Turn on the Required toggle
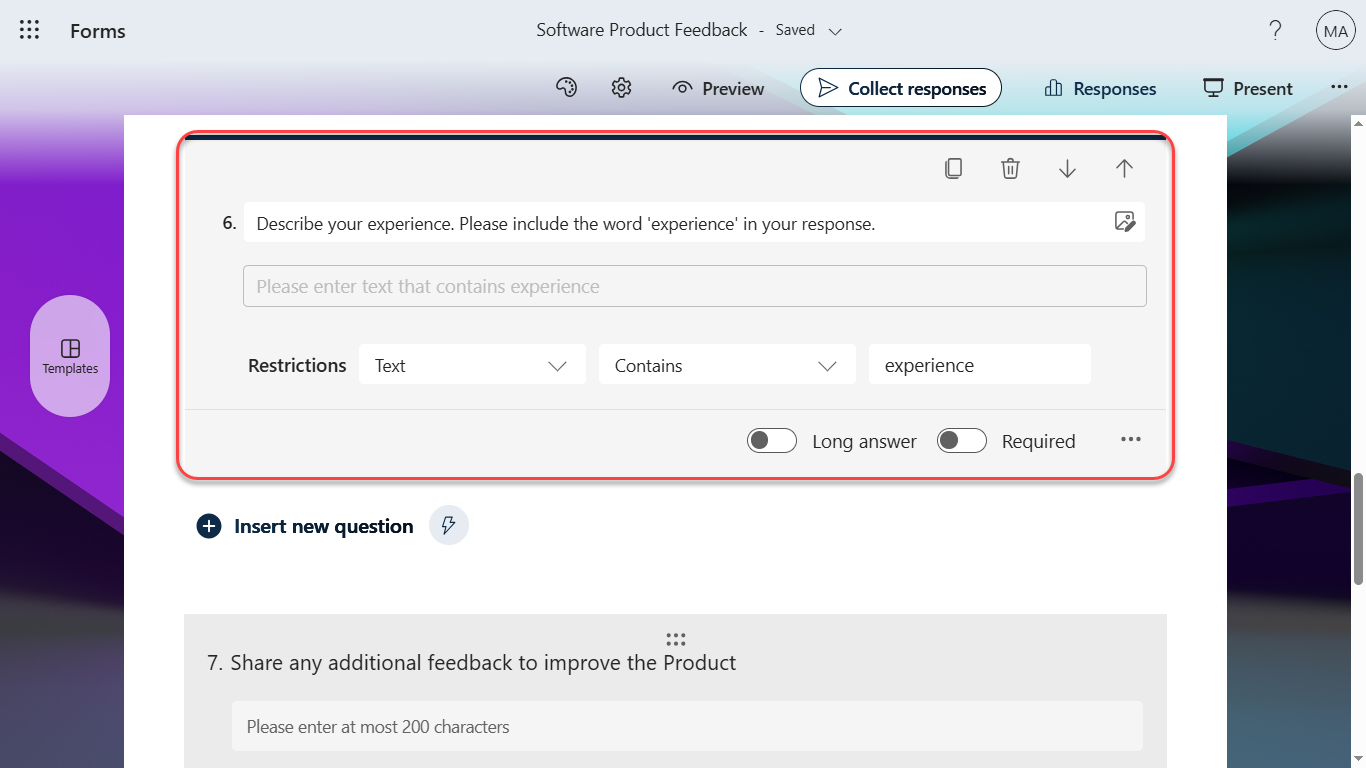 click(x=962, y=441)
